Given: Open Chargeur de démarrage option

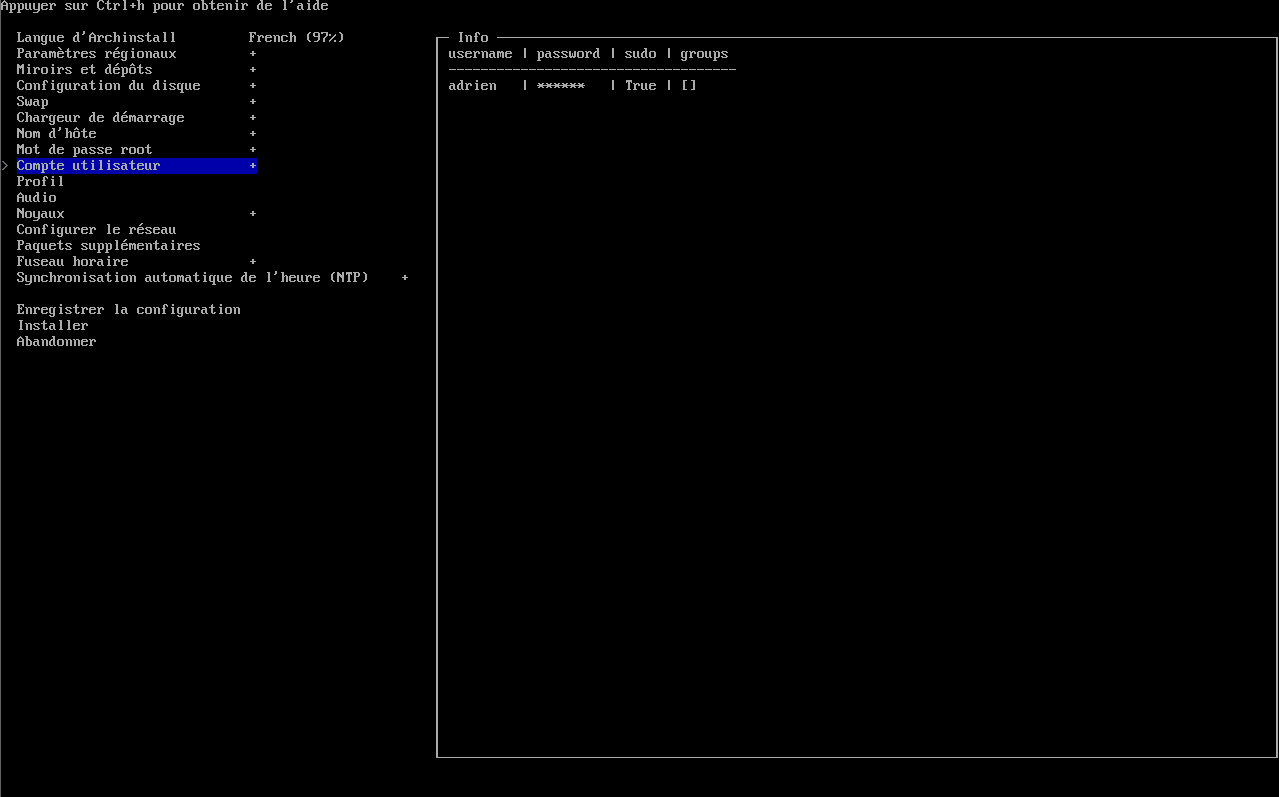Looking at the screenshot, I should click(x=100, y=117).
